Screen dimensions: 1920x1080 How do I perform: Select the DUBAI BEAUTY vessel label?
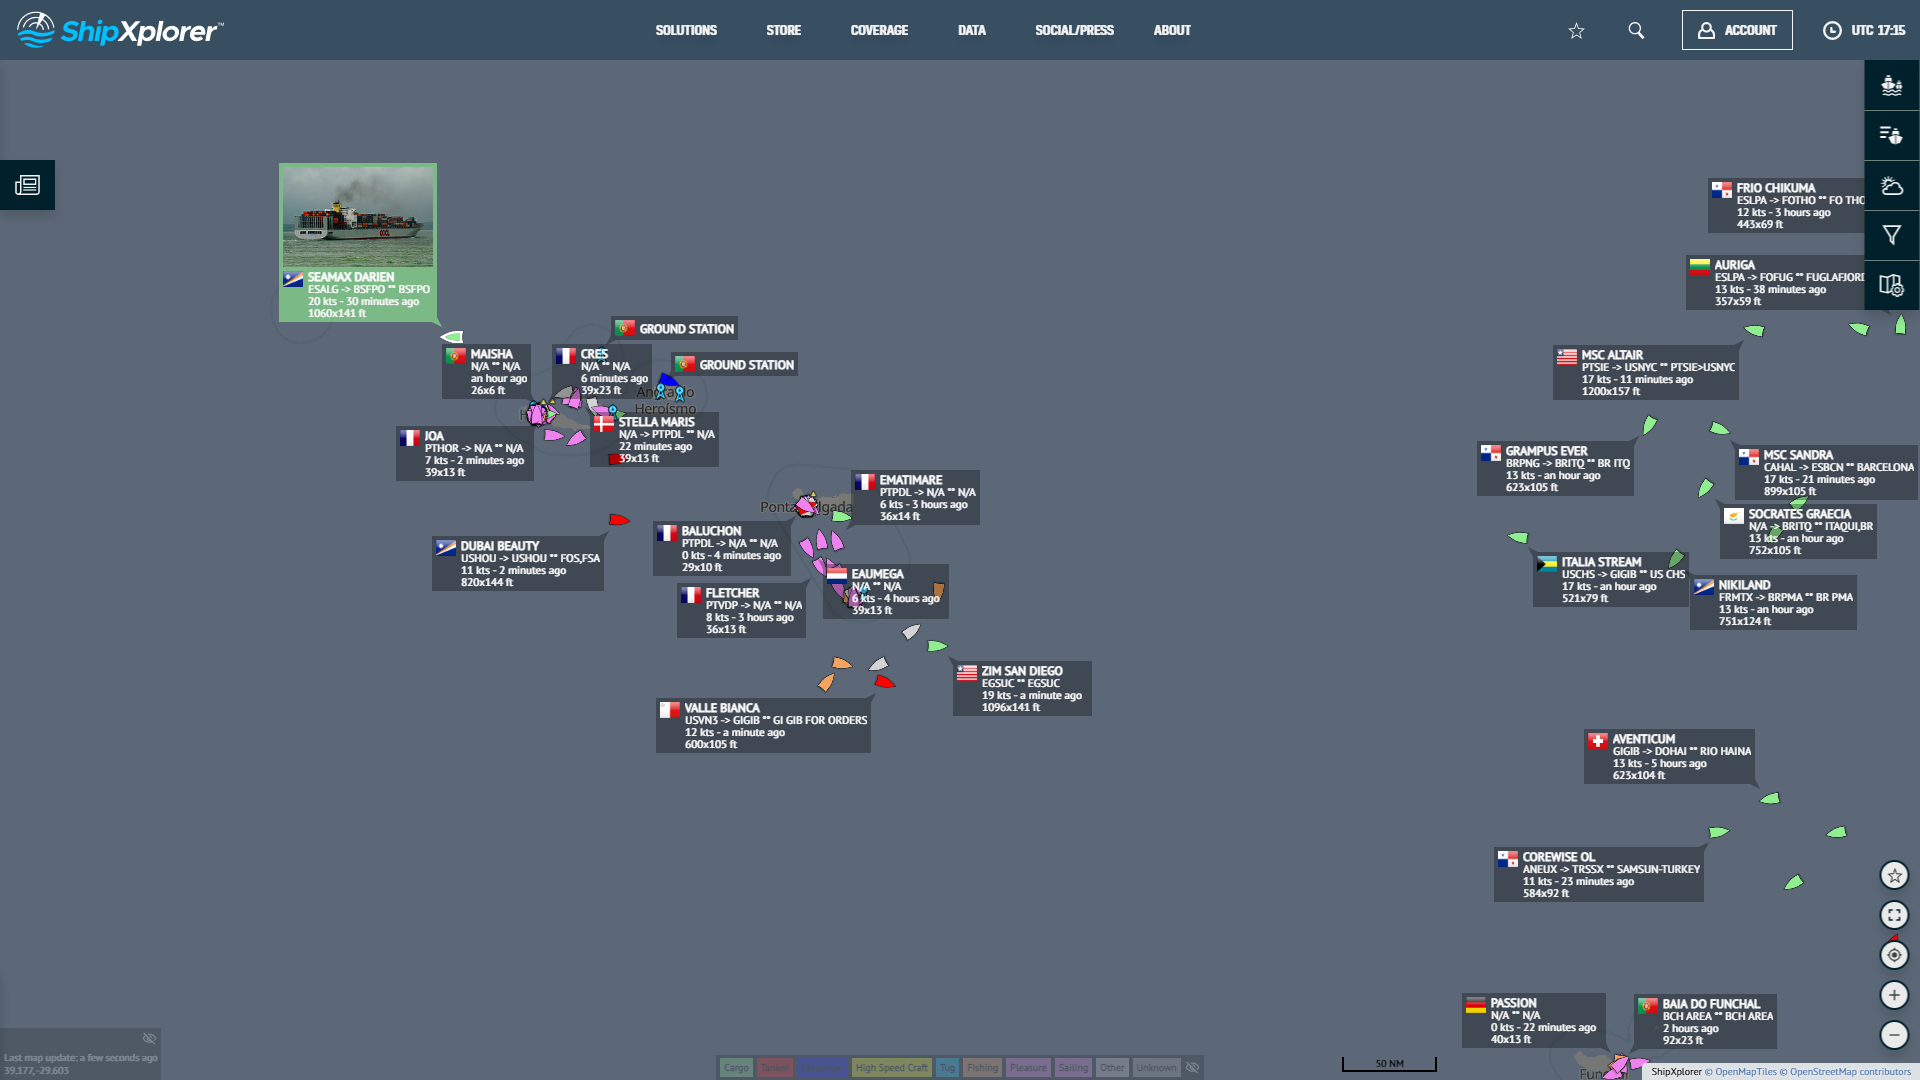(x=518, y=564)
